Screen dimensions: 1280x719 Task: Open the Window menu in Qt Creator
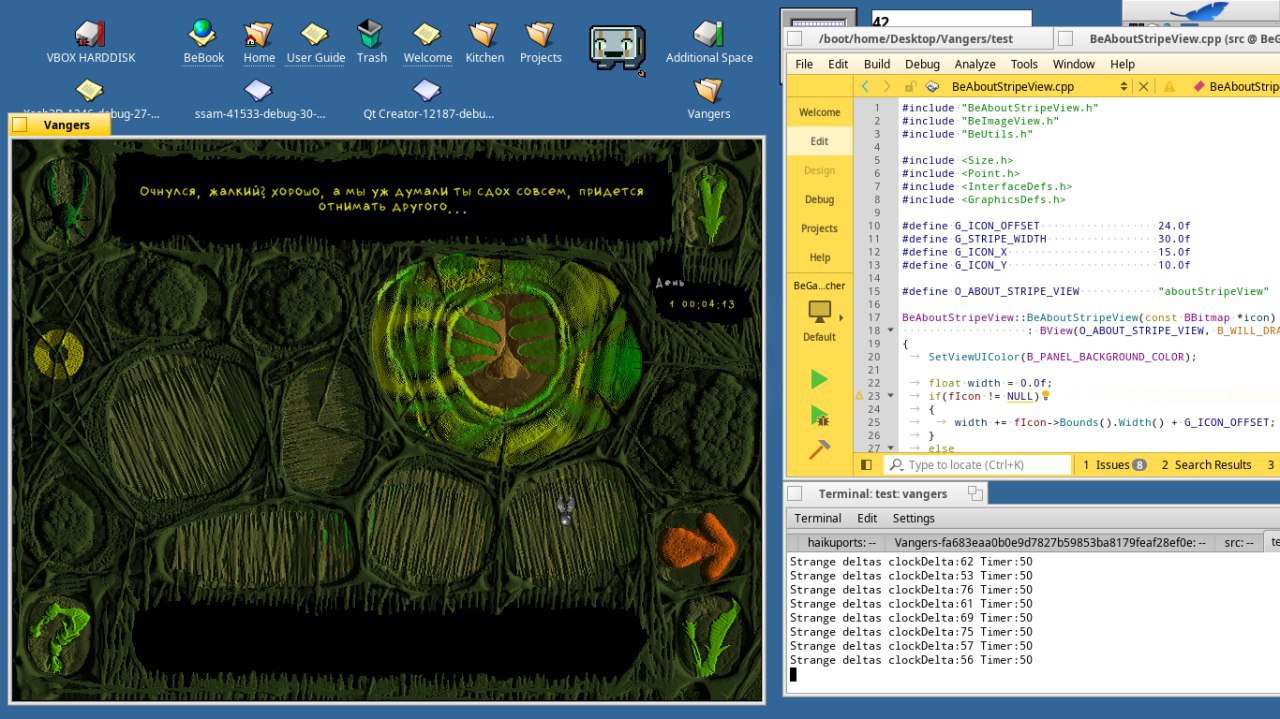[x=1074, y=64]
